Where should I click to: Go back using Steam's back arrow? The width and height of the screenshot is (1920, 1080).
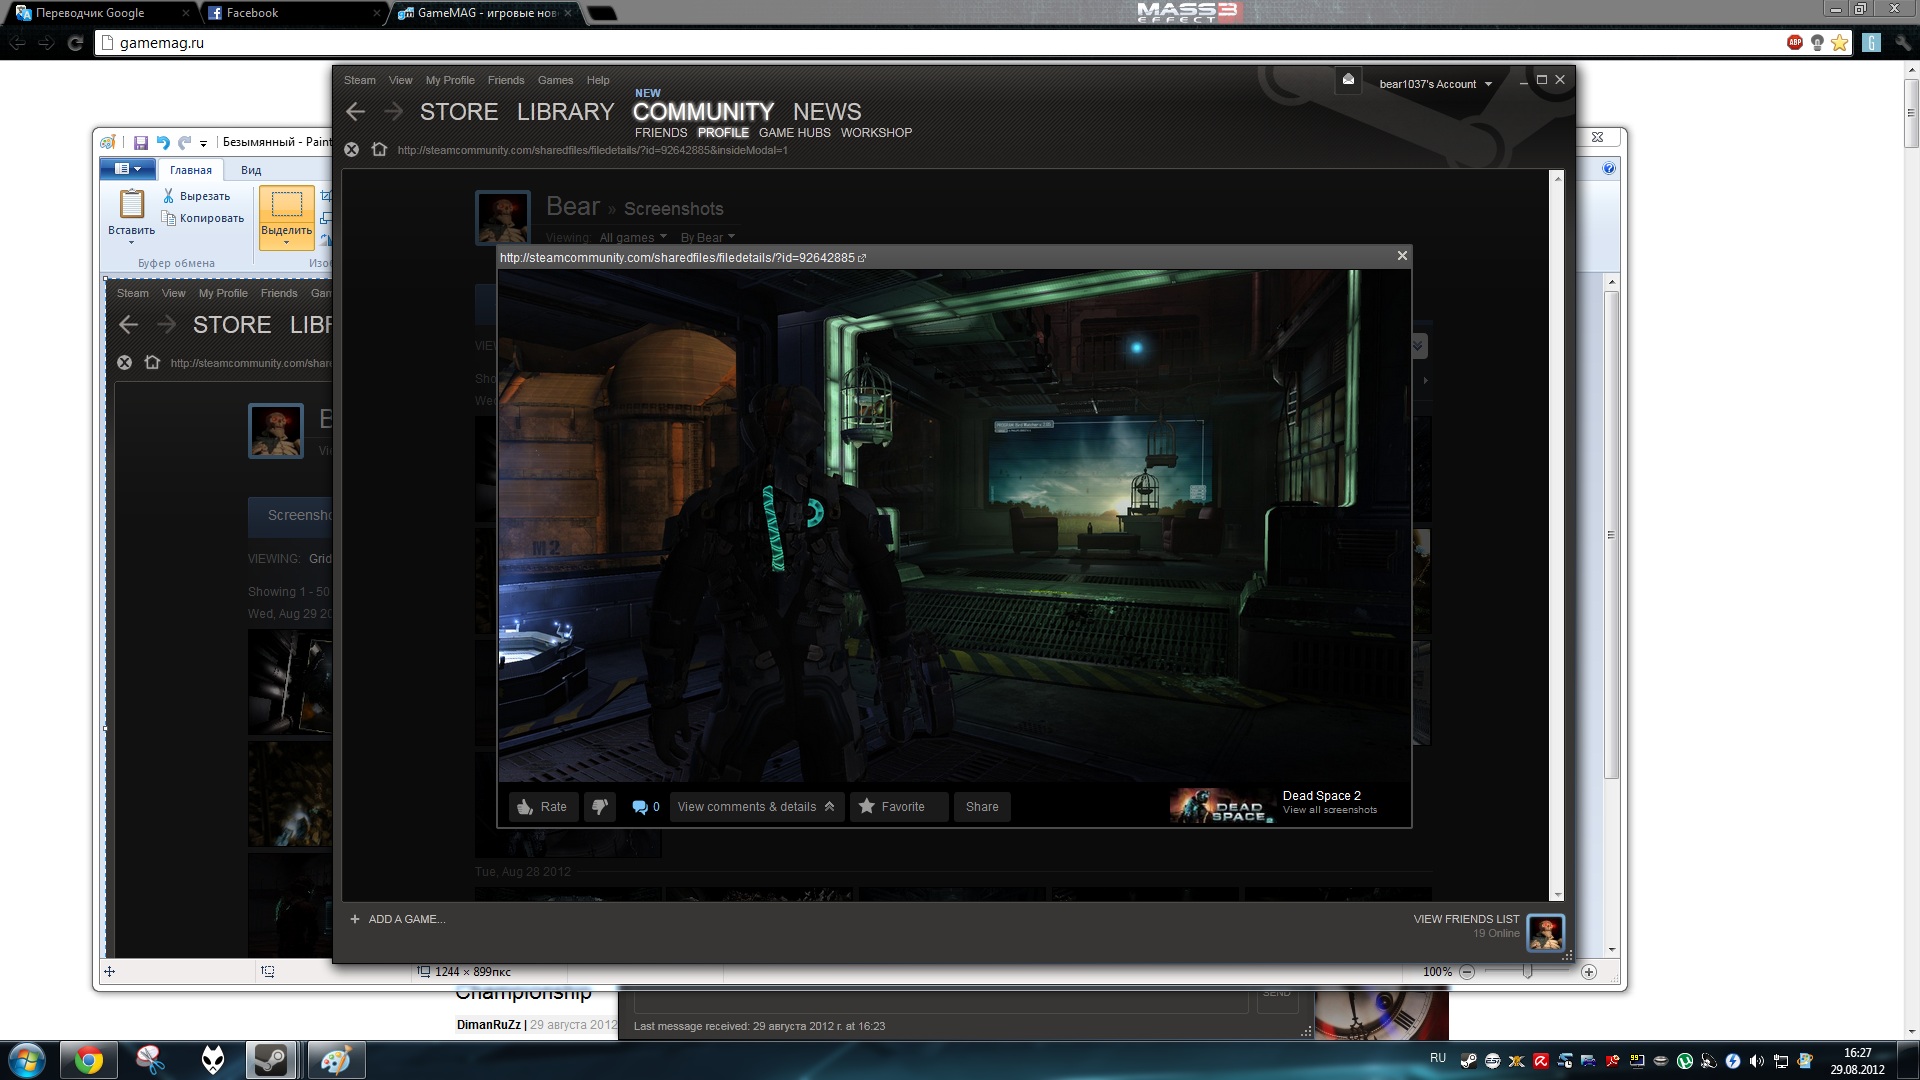(x=355, y=112)
